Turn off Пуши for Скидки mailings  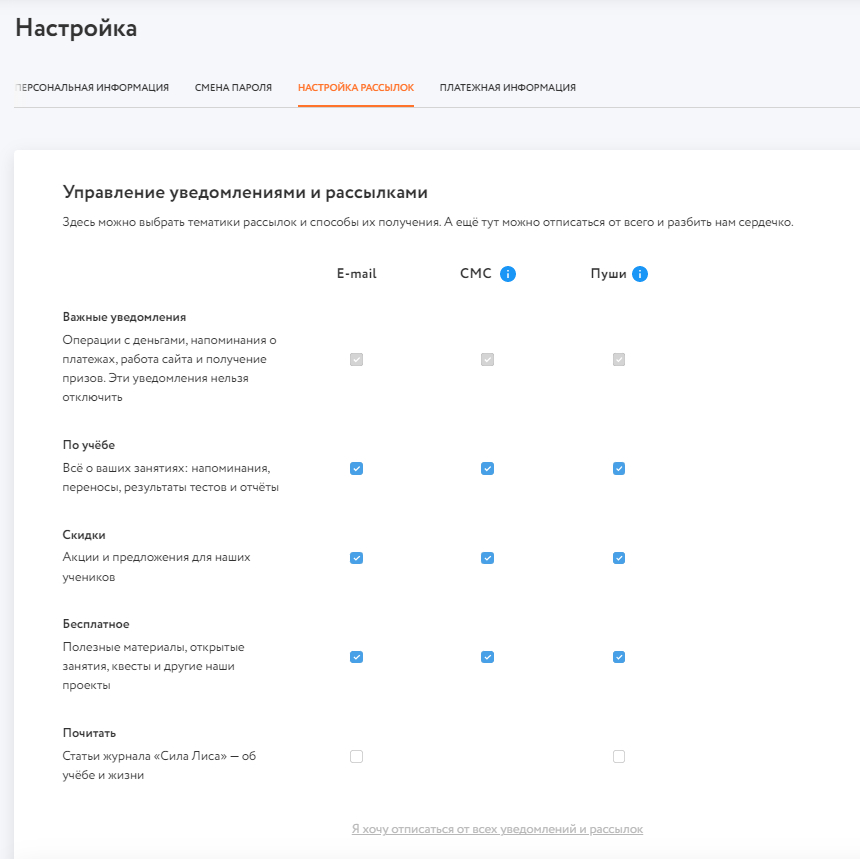[x=619, y=558]
